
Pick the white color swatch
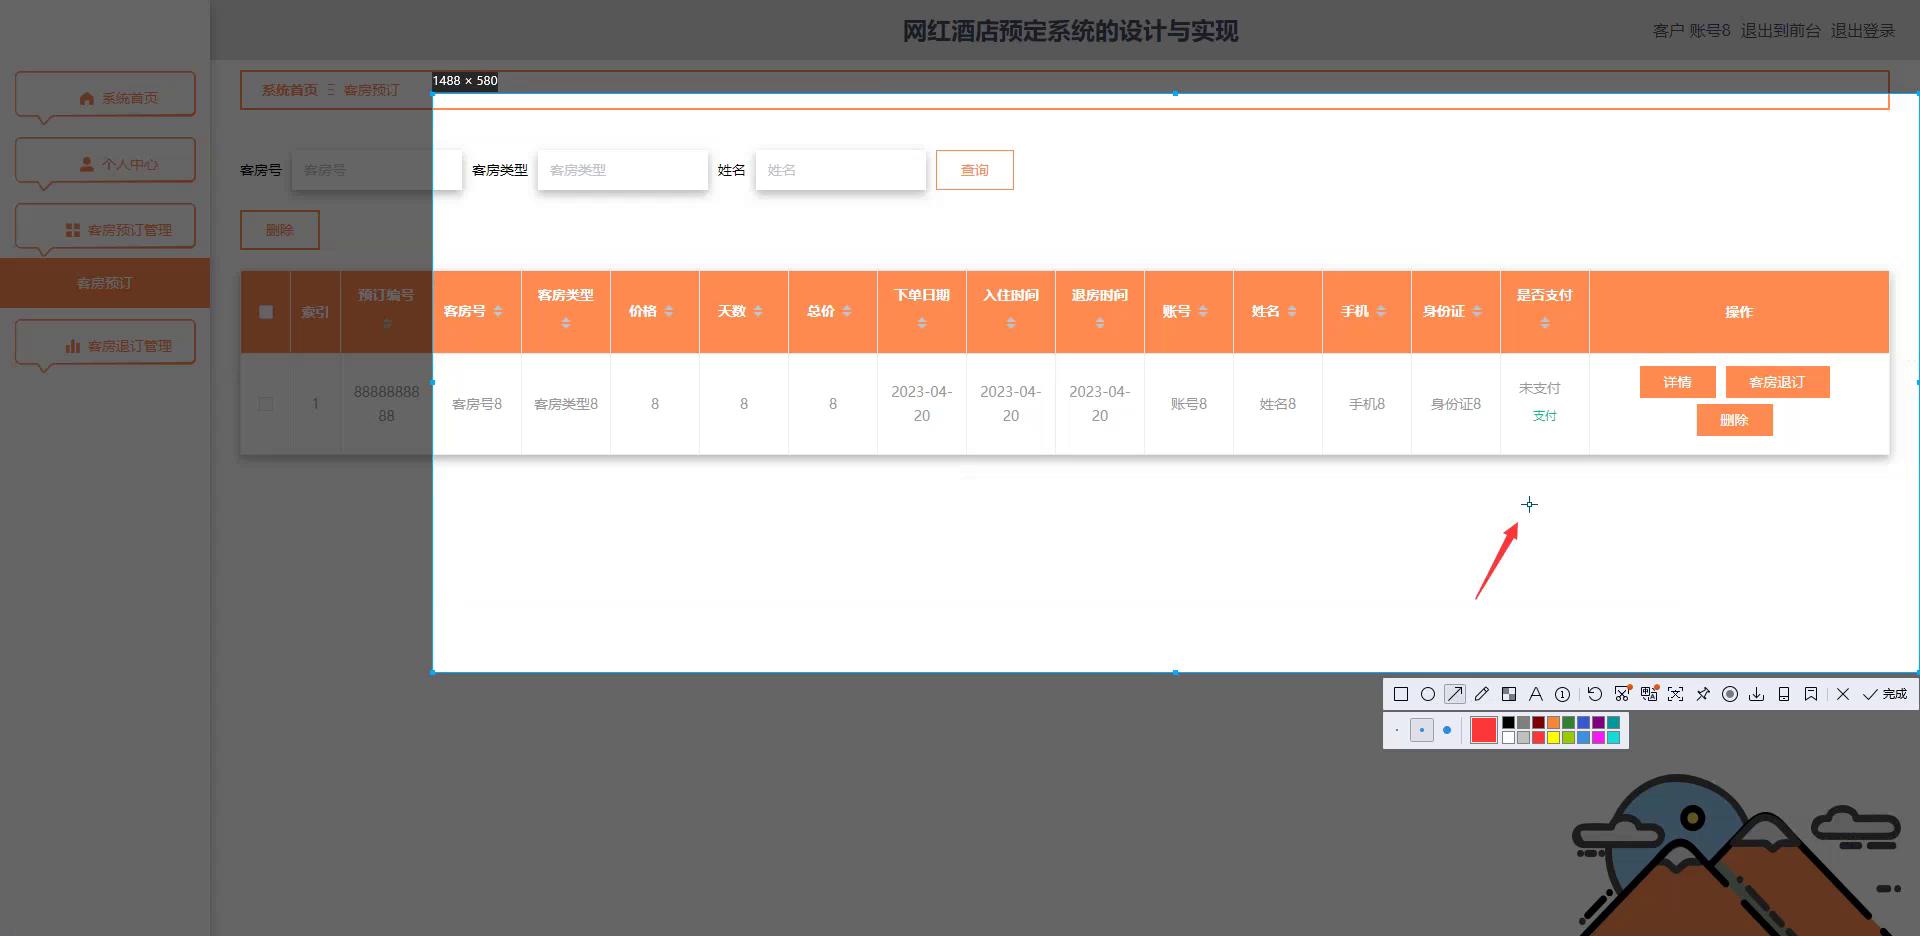coord(1508,737)
